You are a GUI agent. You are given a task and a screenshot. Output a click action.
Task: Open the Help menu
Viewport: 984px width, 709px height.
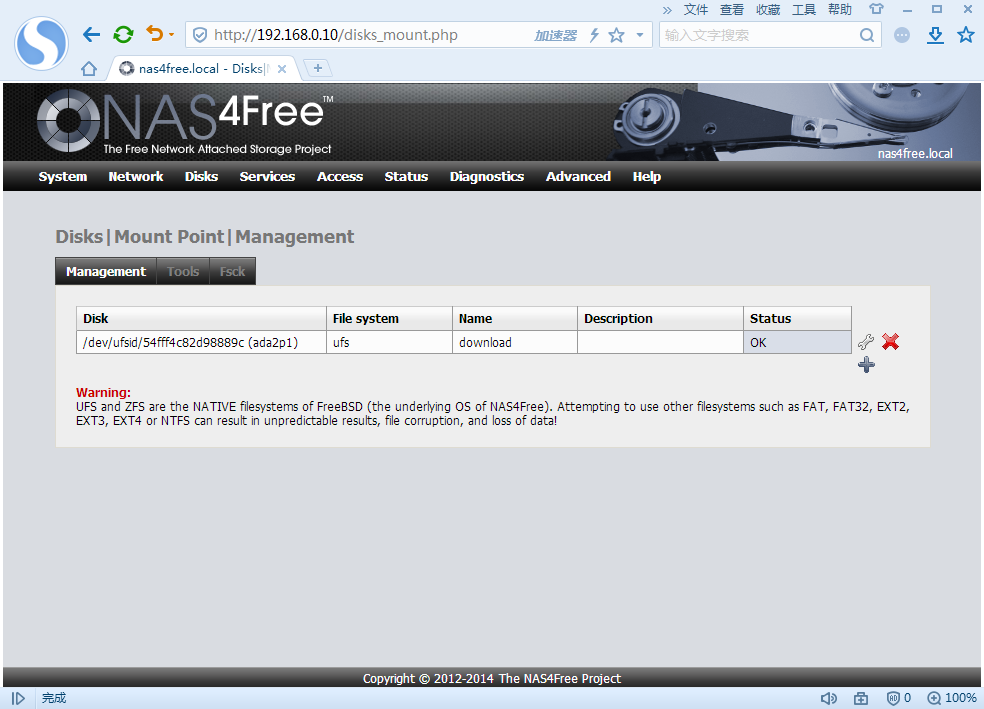coord(646,176)
